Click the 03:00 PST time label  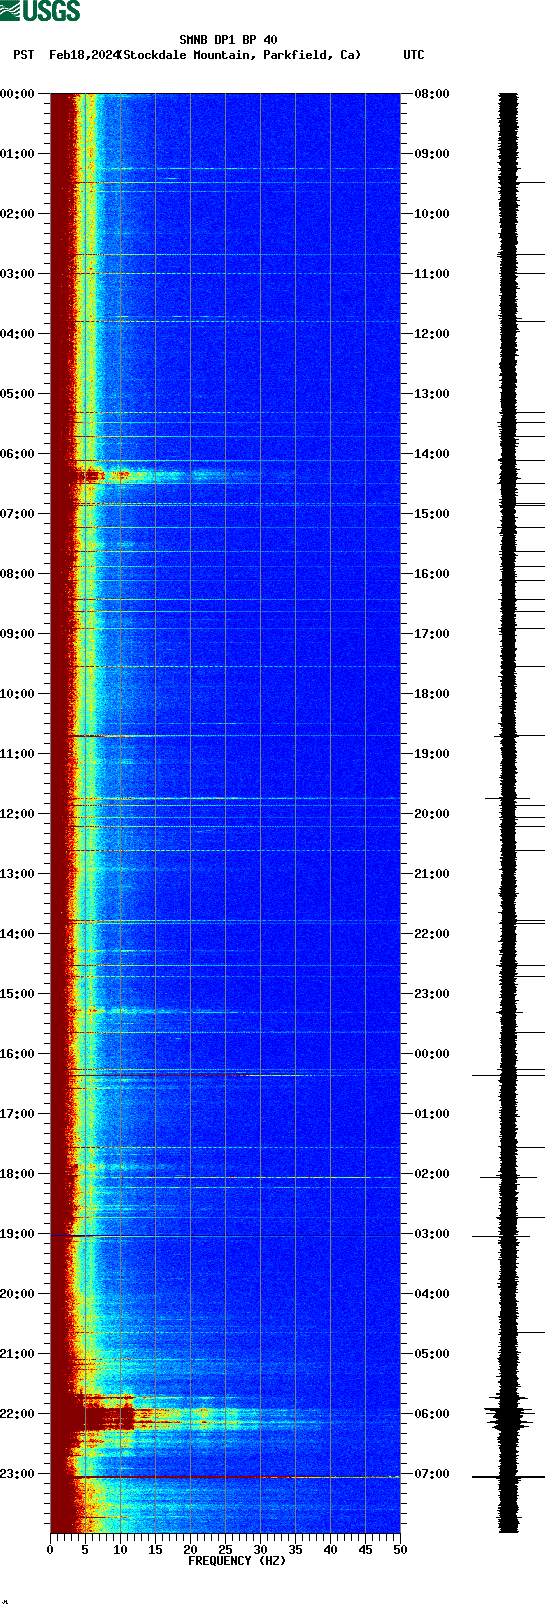(x=17, y=274)
